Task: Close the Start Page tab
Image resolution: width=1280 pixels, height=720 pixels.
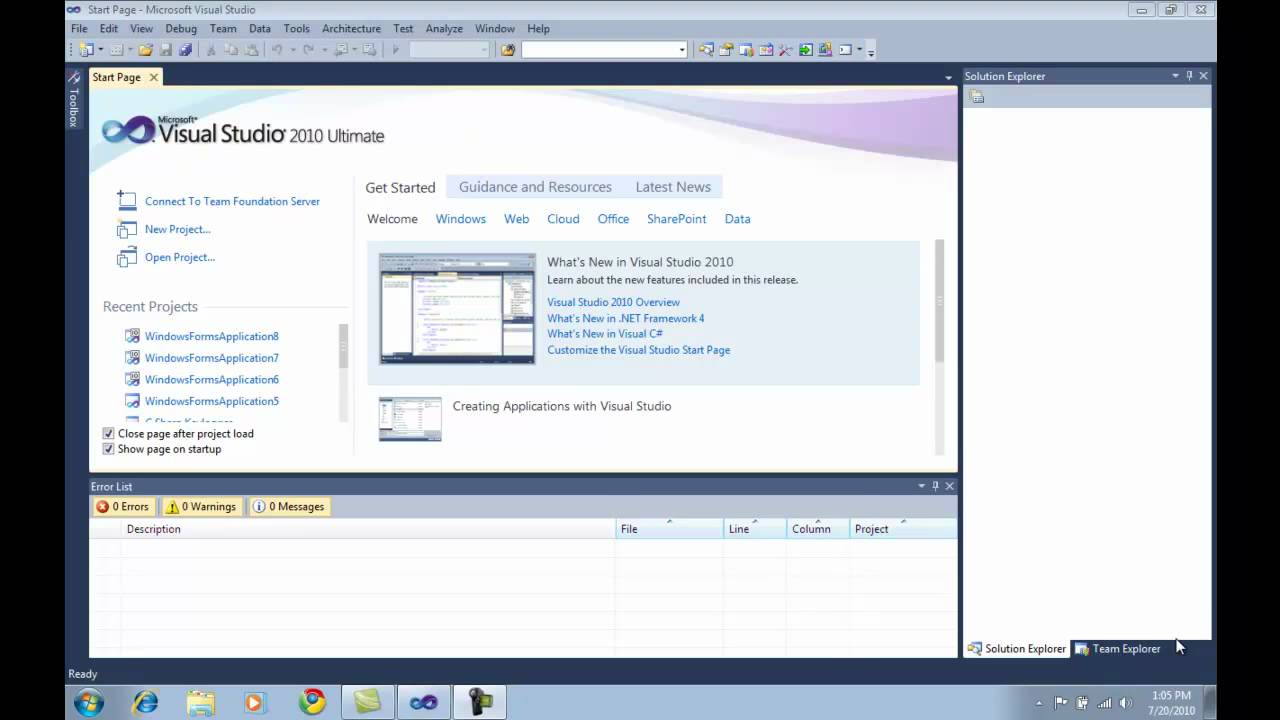Action: click(153, 77)
